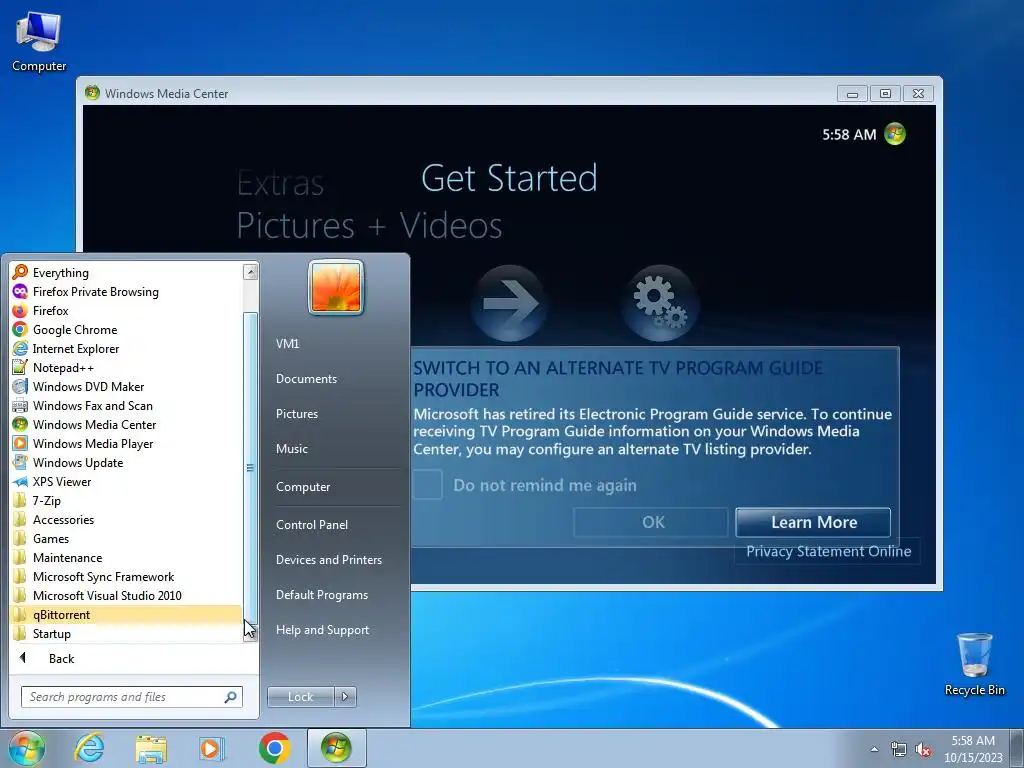Click the green Media Center logo button
Image resolution: width=1024 pixels, height=768 pixels.
point(895,134)
